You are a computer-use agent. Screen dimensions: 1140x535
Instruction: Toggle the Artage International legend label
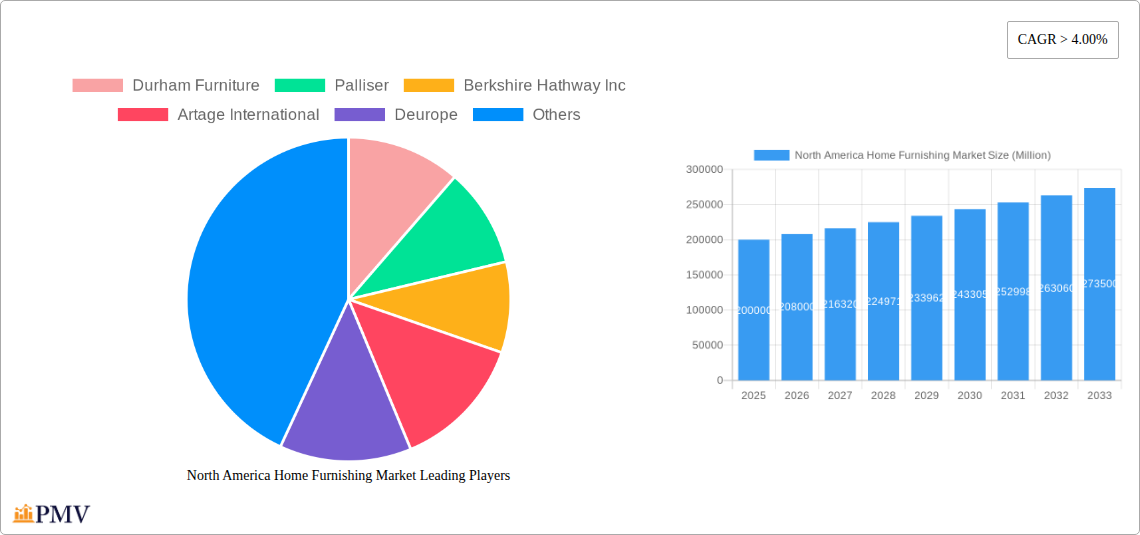click(x=248, y=115)
